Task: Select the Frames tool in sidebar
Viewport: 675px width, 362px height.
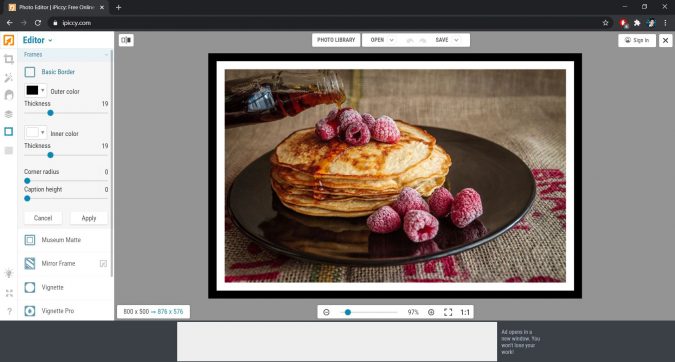Action: click(x=9, y=132)
